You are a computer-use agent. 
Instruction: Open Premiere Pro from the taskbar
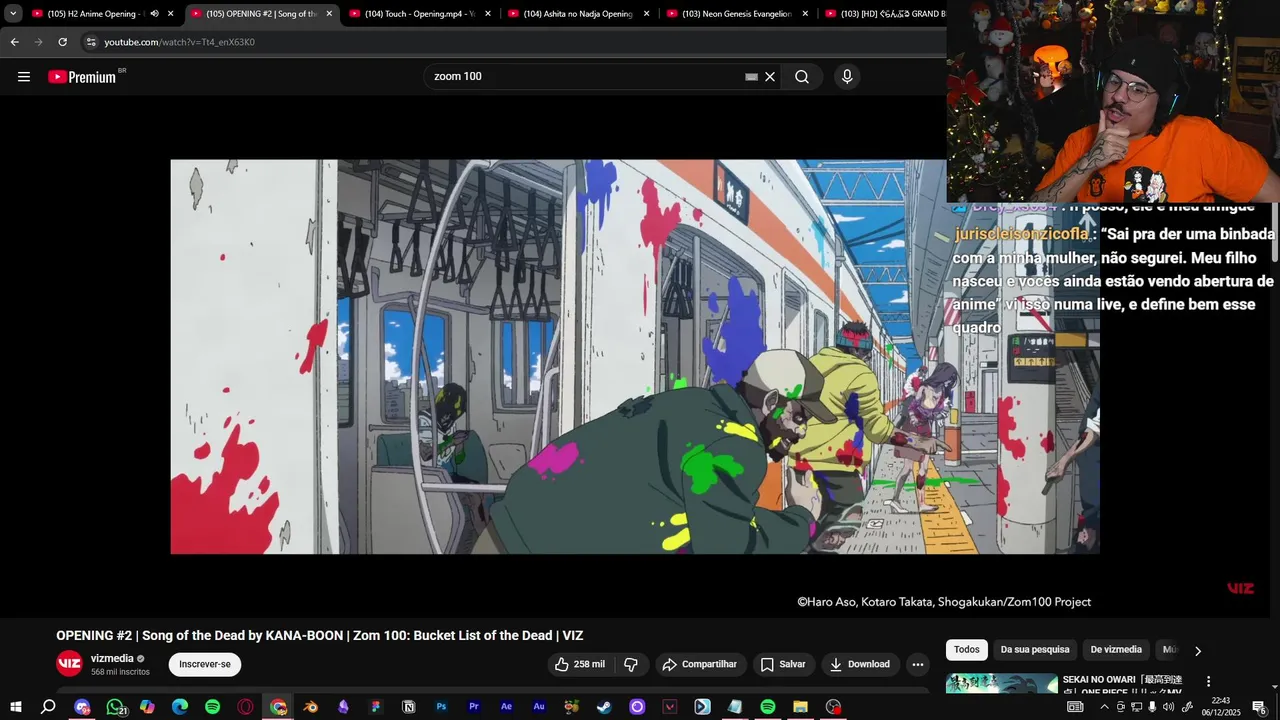click(x=474, y=707)
